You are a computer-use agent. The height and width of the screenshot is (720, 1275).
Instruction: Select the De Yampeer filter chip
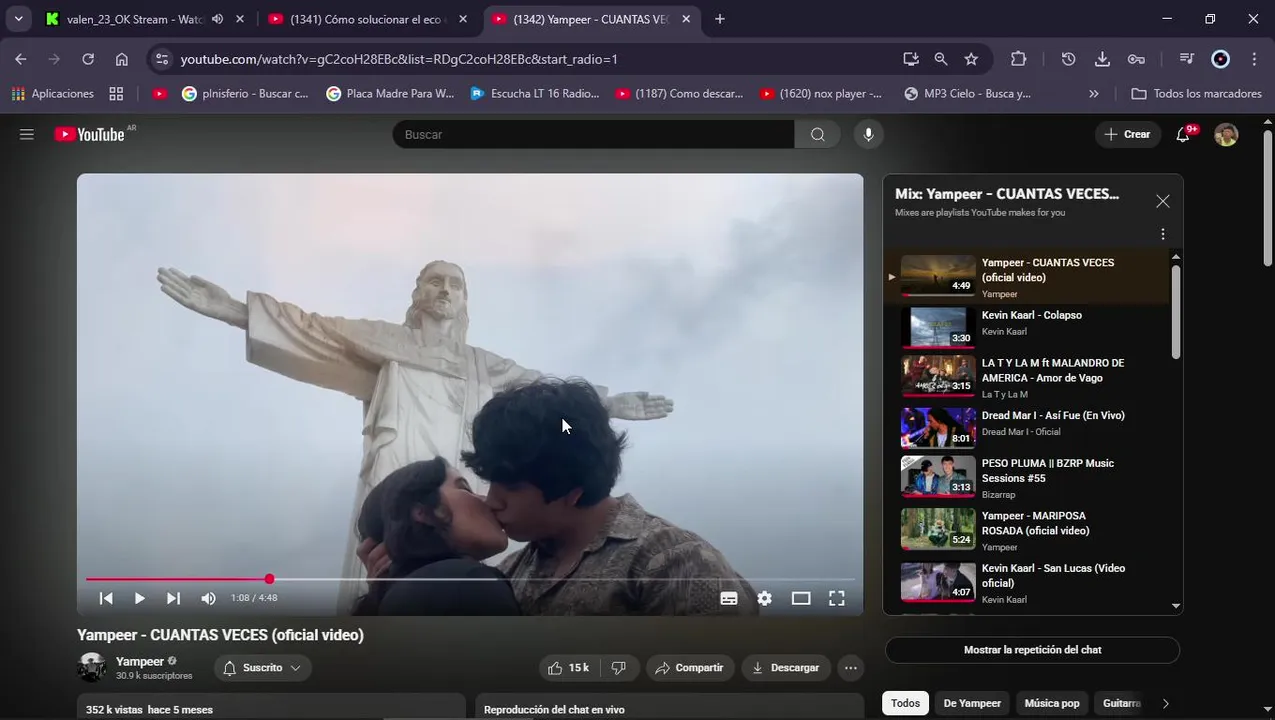(972, 703)
